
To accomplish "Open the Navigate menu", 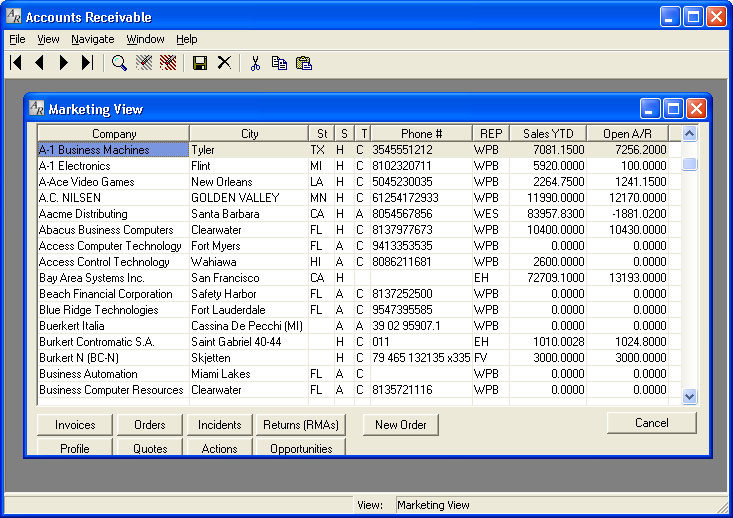I will pyautogui.click(x=93, y=39).
